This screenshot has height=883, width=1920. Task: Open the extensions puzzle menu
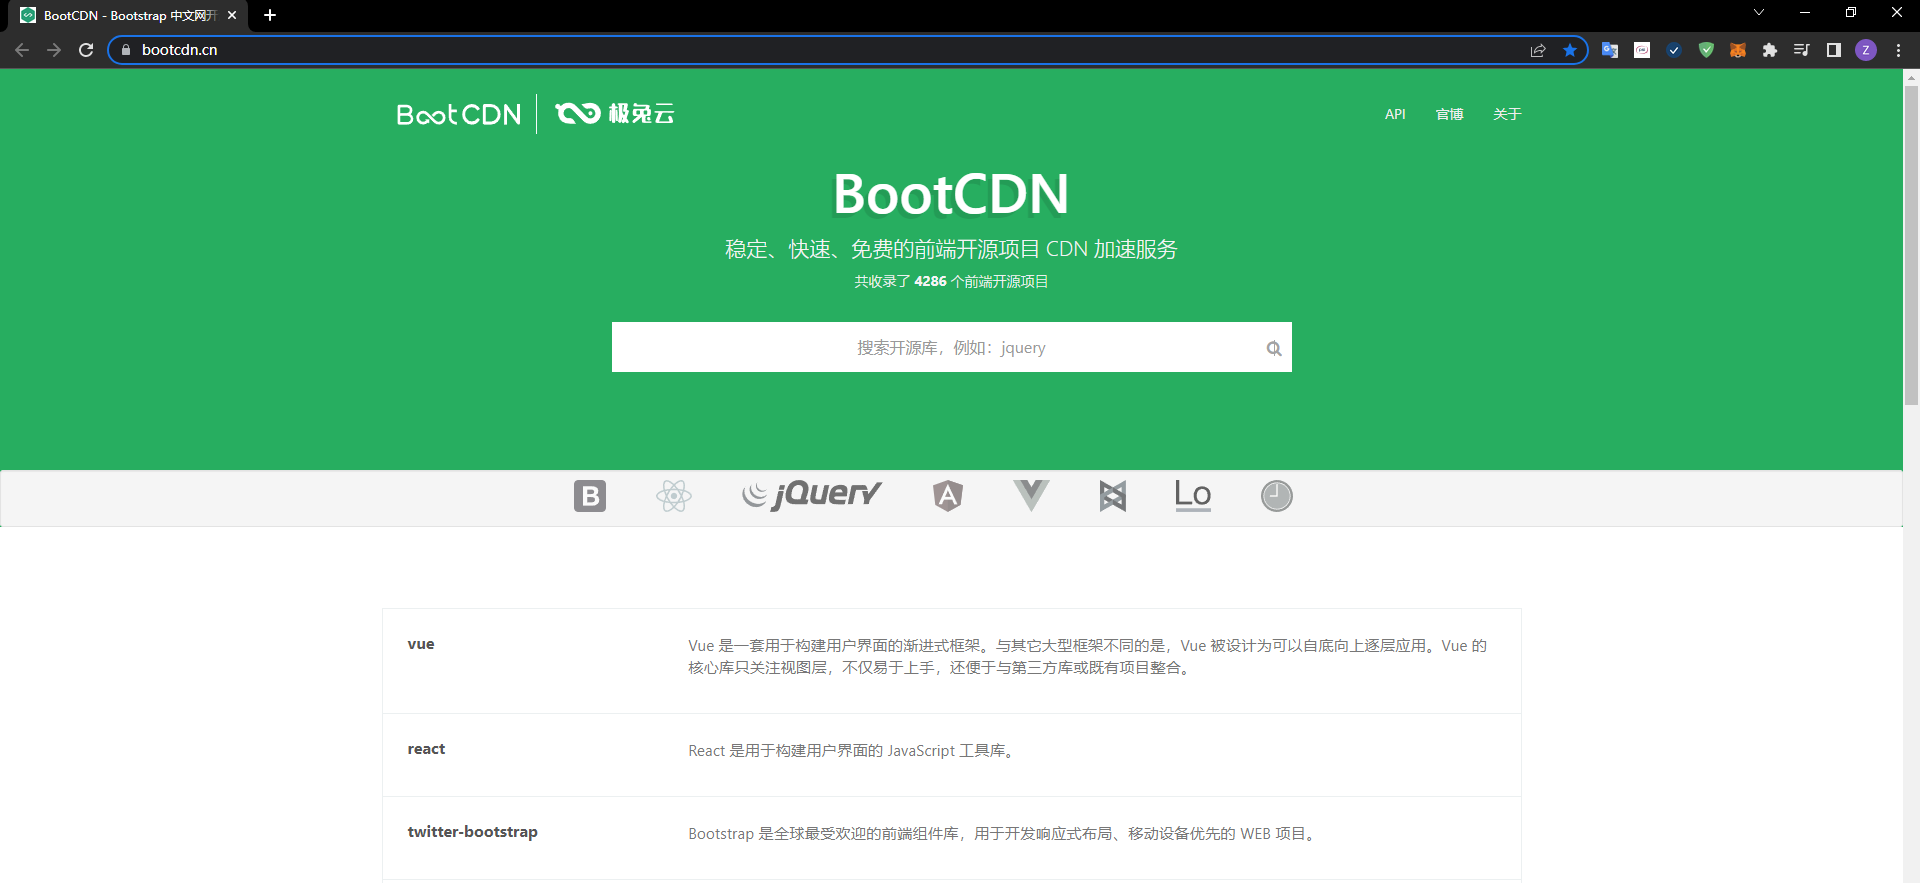click(1770, 50)
